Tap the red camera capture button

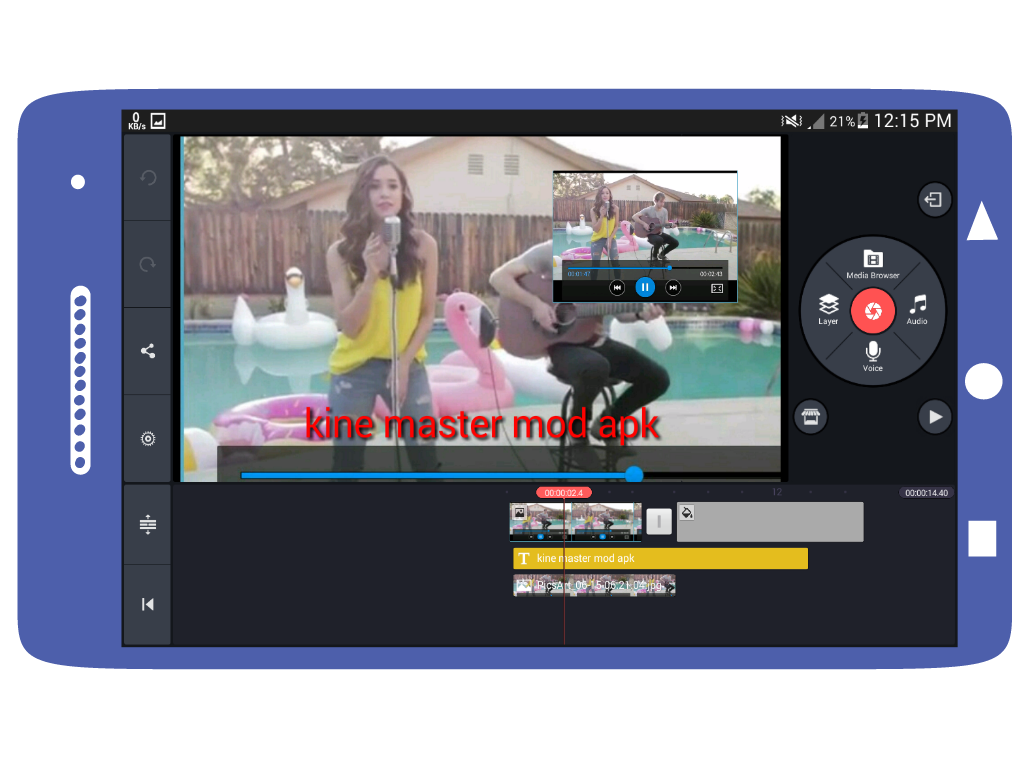point(872,311)
